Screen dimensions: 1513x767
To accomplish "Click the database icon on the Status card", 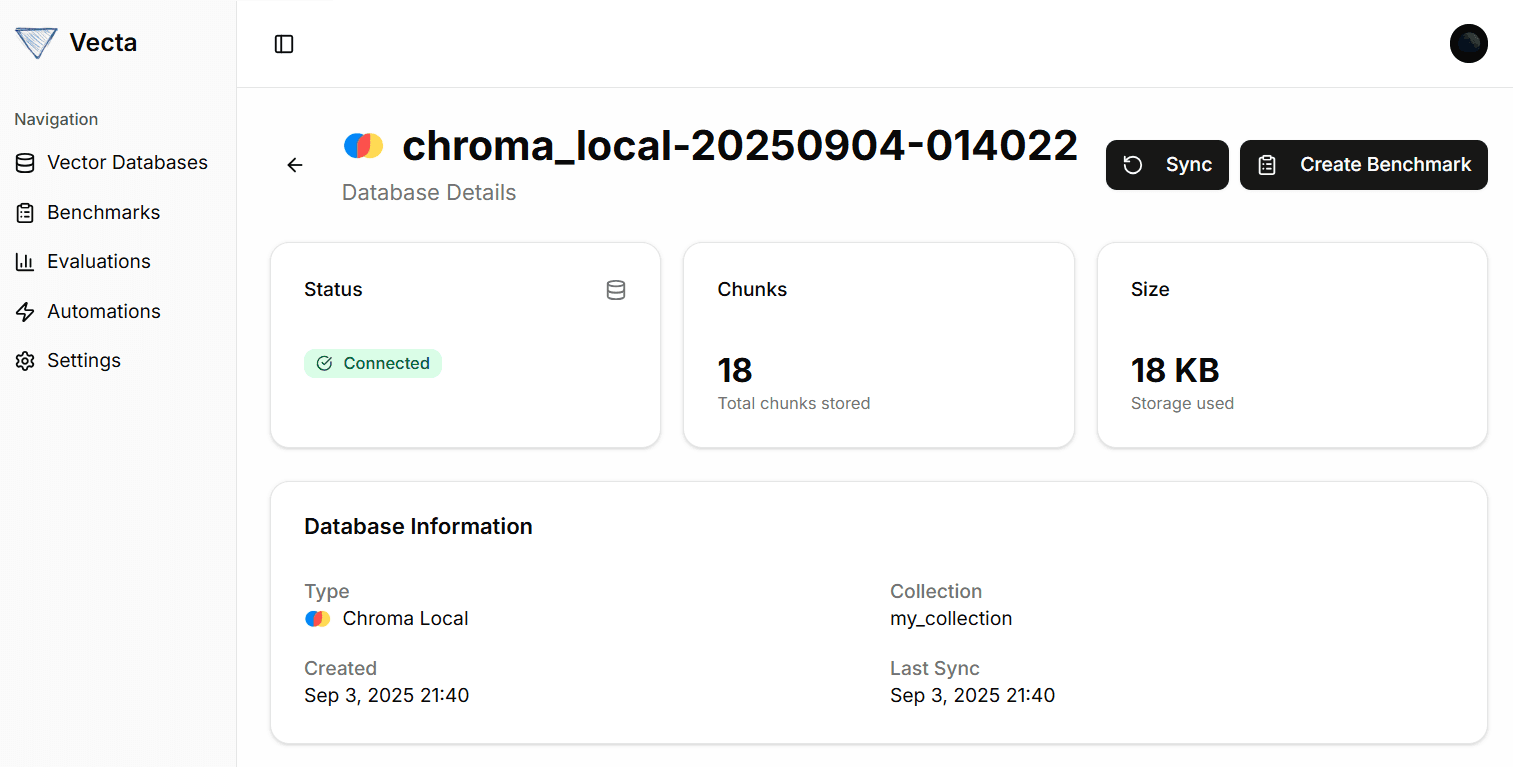I will 616,290.
